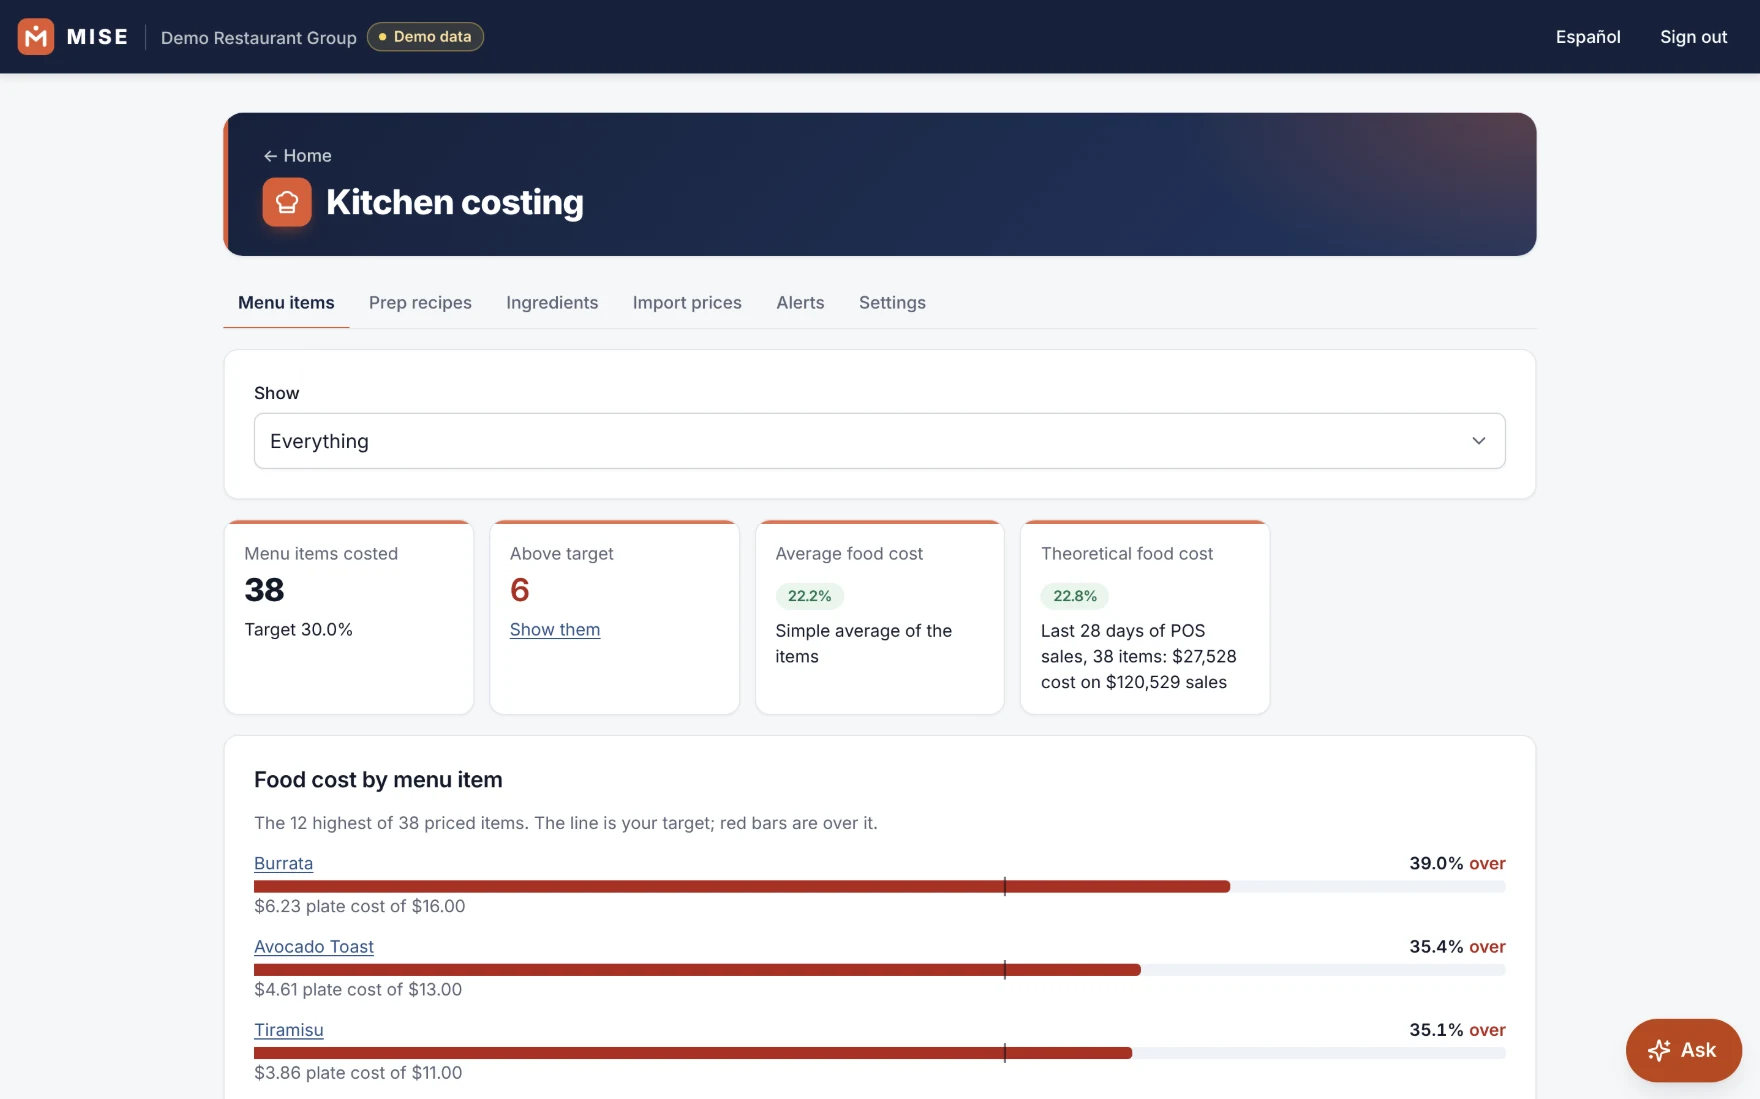Click the $6.23 plate cost of $16.00 text
Viewport: 1760px width, 1099px height.
coord(360,906)
